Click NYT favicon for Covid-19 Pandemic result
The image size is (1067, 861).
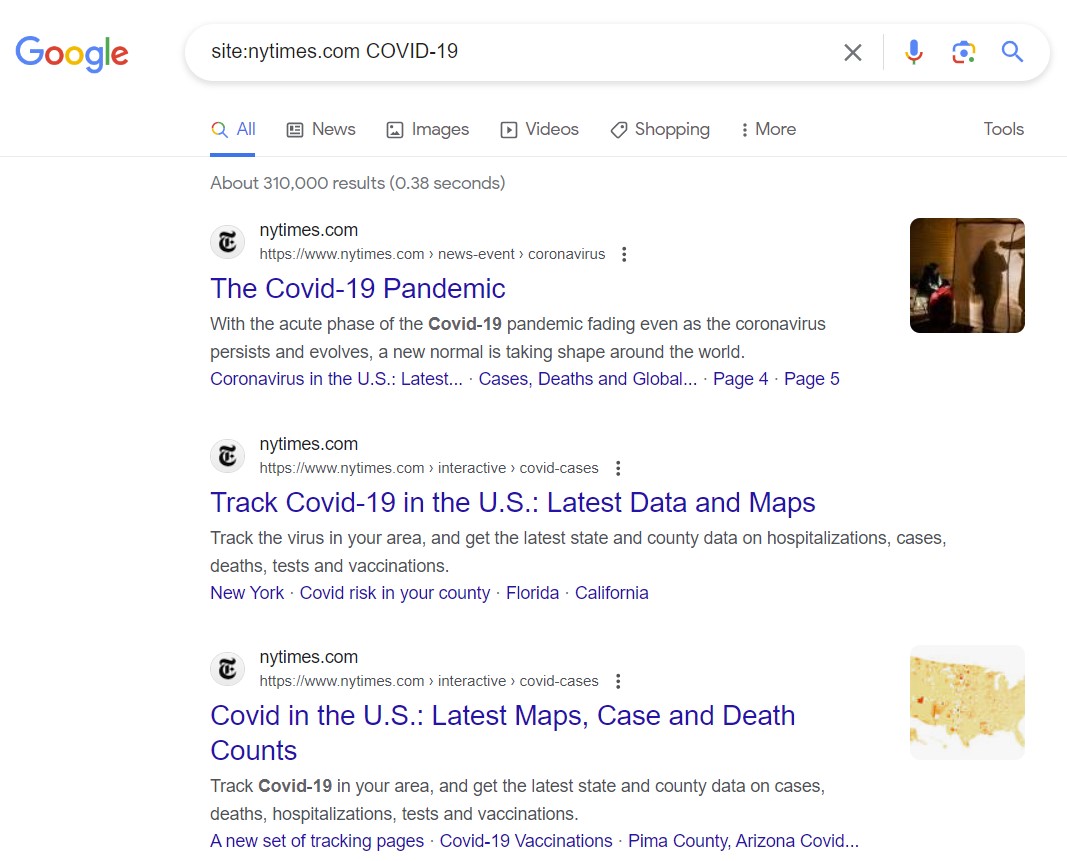point(227,242)
